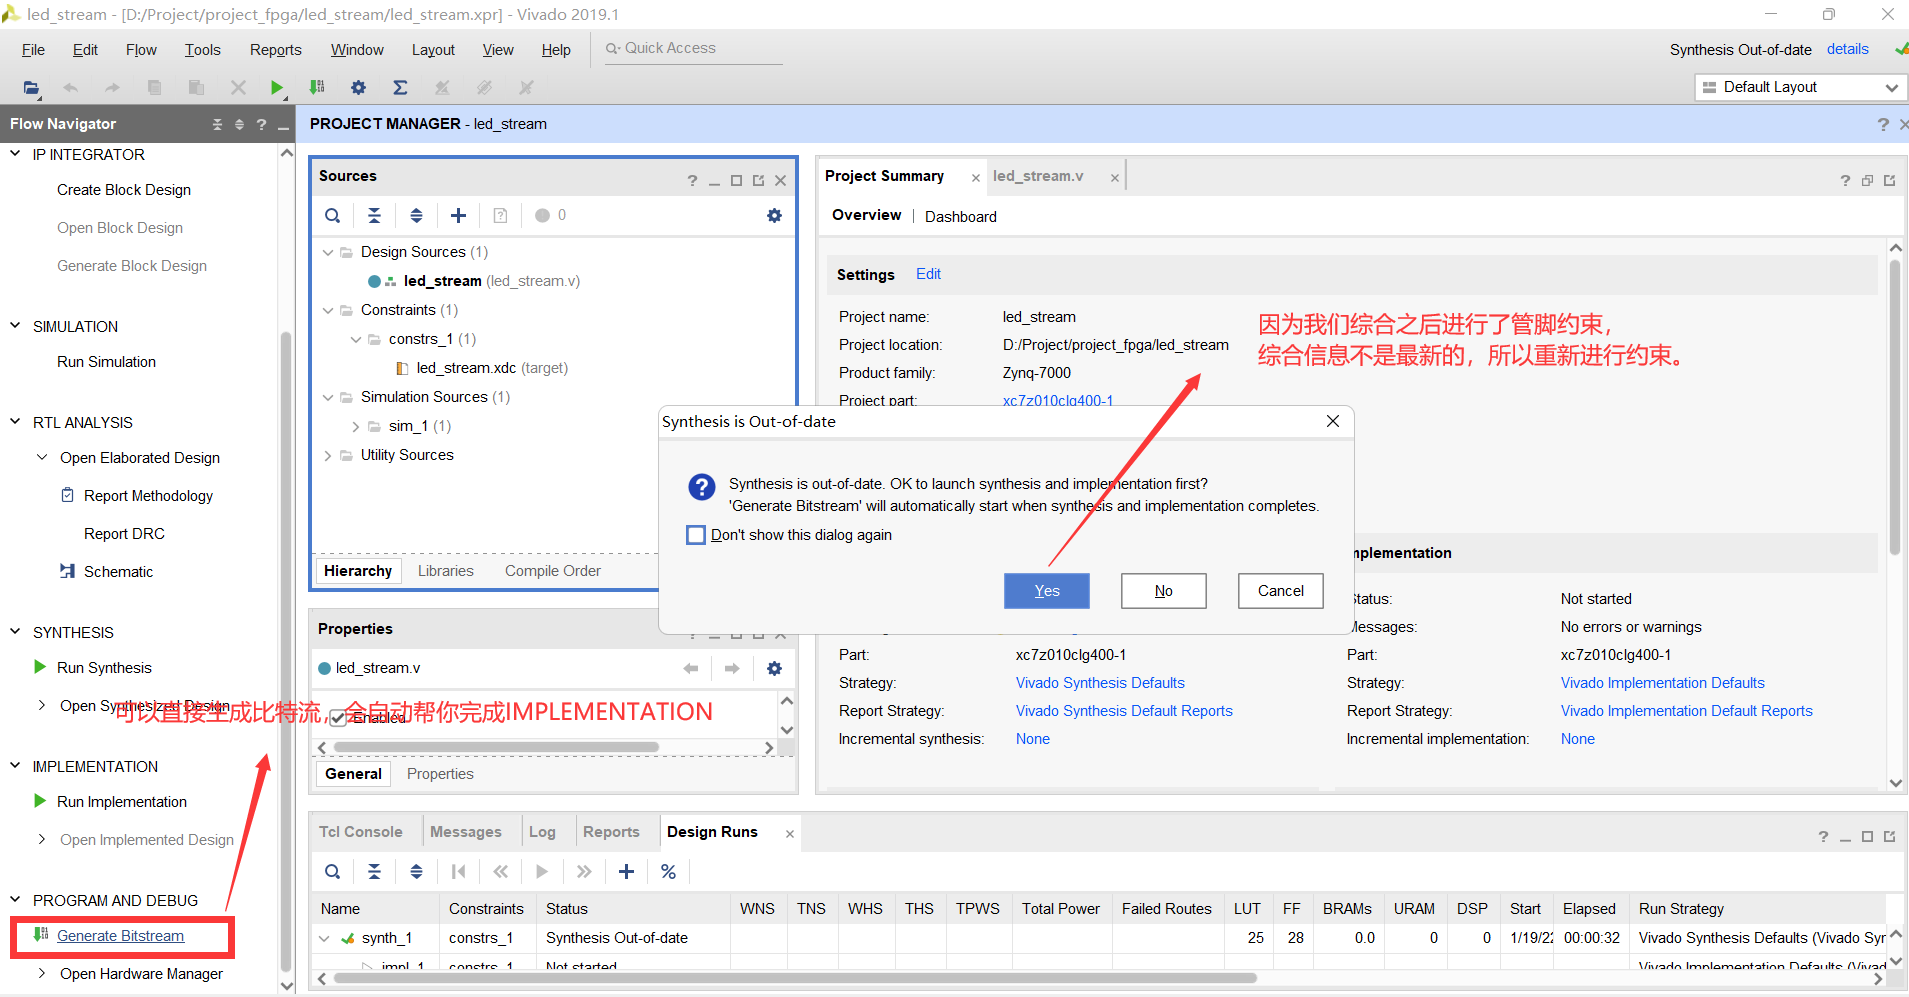The width and height of the screenshot is (1909, 997).
Task: Open the Reports menu
Action: click(275, 50)
